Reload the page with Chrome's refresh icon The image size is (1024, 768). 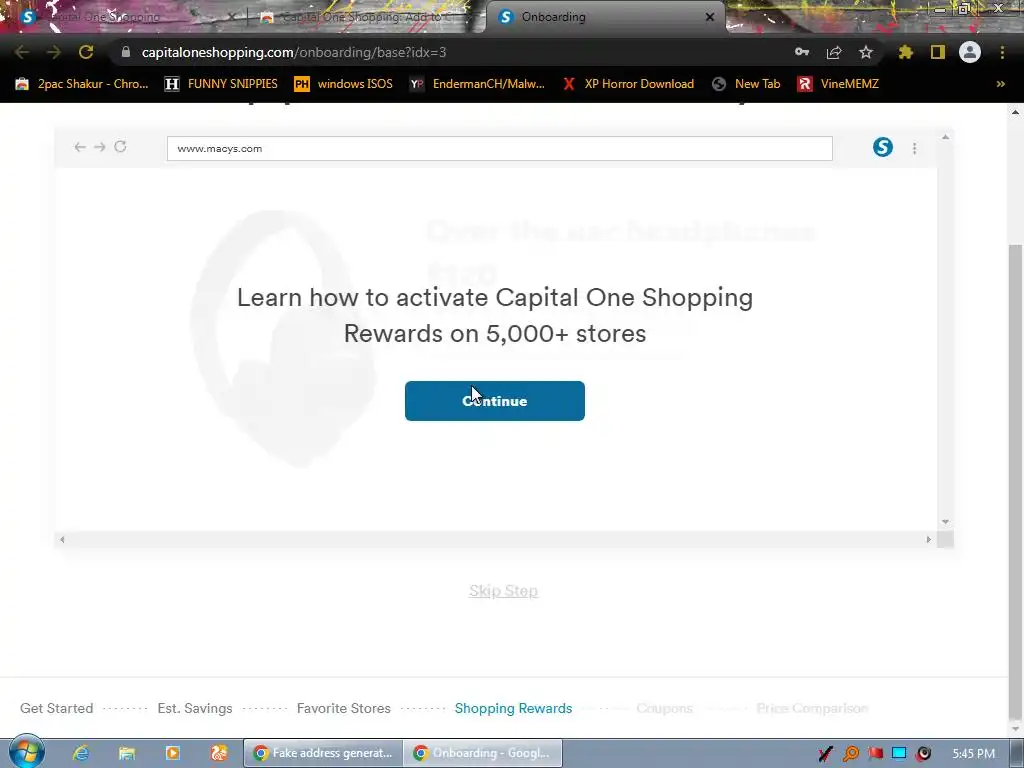[86, 52]
